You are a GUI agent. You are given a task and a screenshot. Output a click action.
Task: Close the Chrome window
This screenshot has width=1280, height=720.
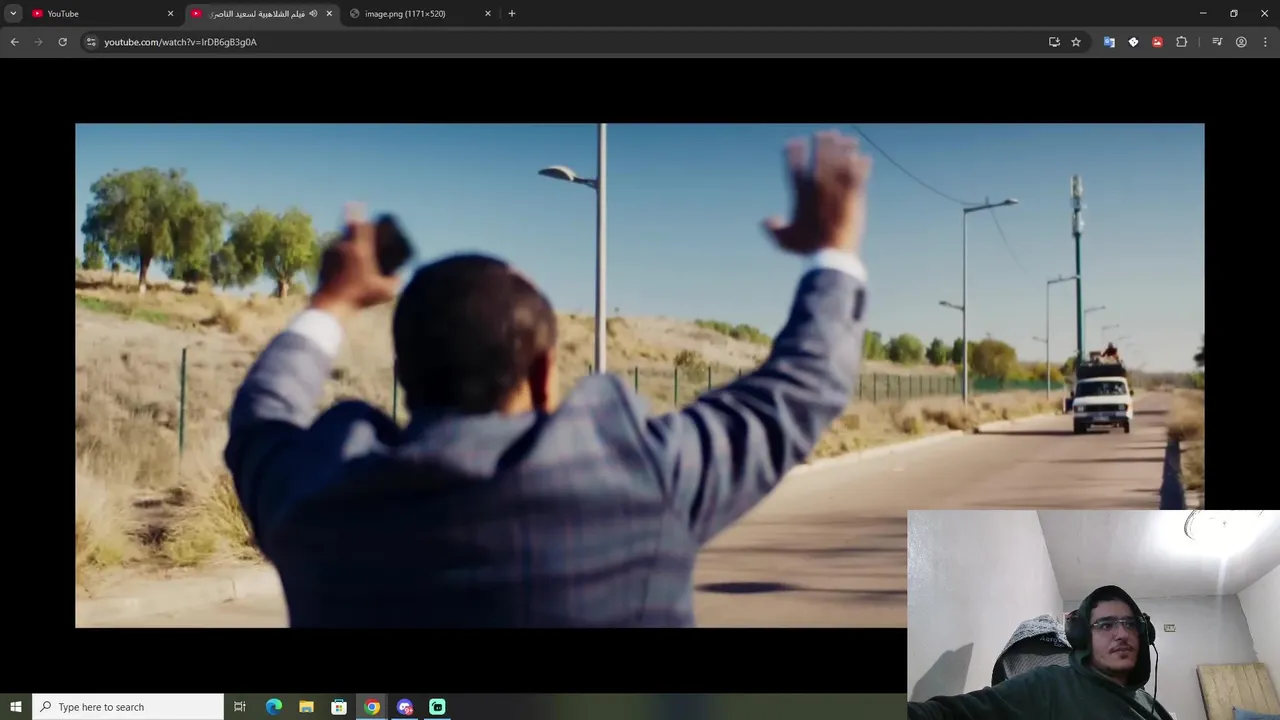point(1264,13)
